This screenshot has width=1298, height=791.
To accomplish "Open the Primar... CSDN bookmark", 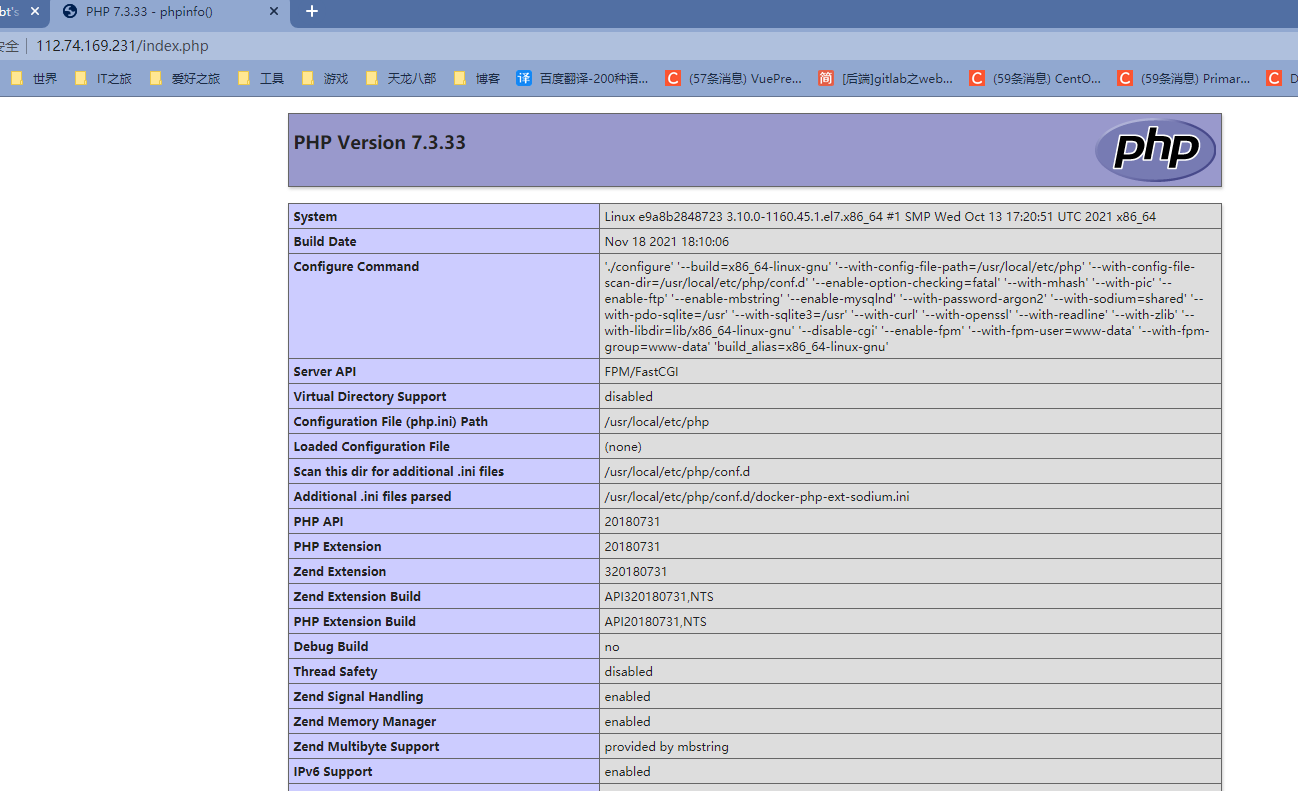I will coord(1184,78).
